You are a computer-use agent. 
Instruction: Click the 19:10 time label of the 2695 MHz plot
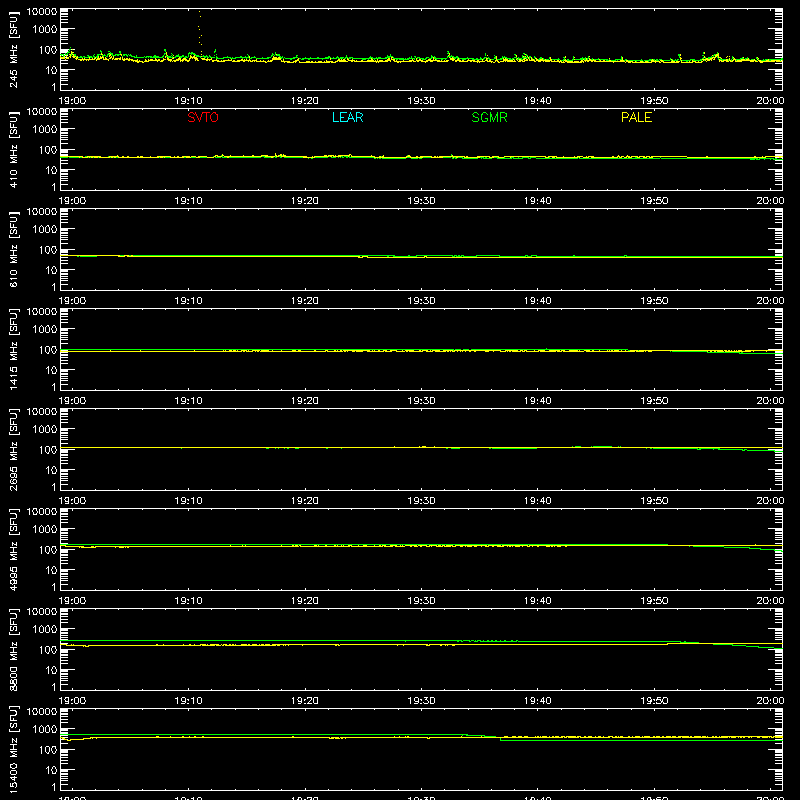point(188,501)
